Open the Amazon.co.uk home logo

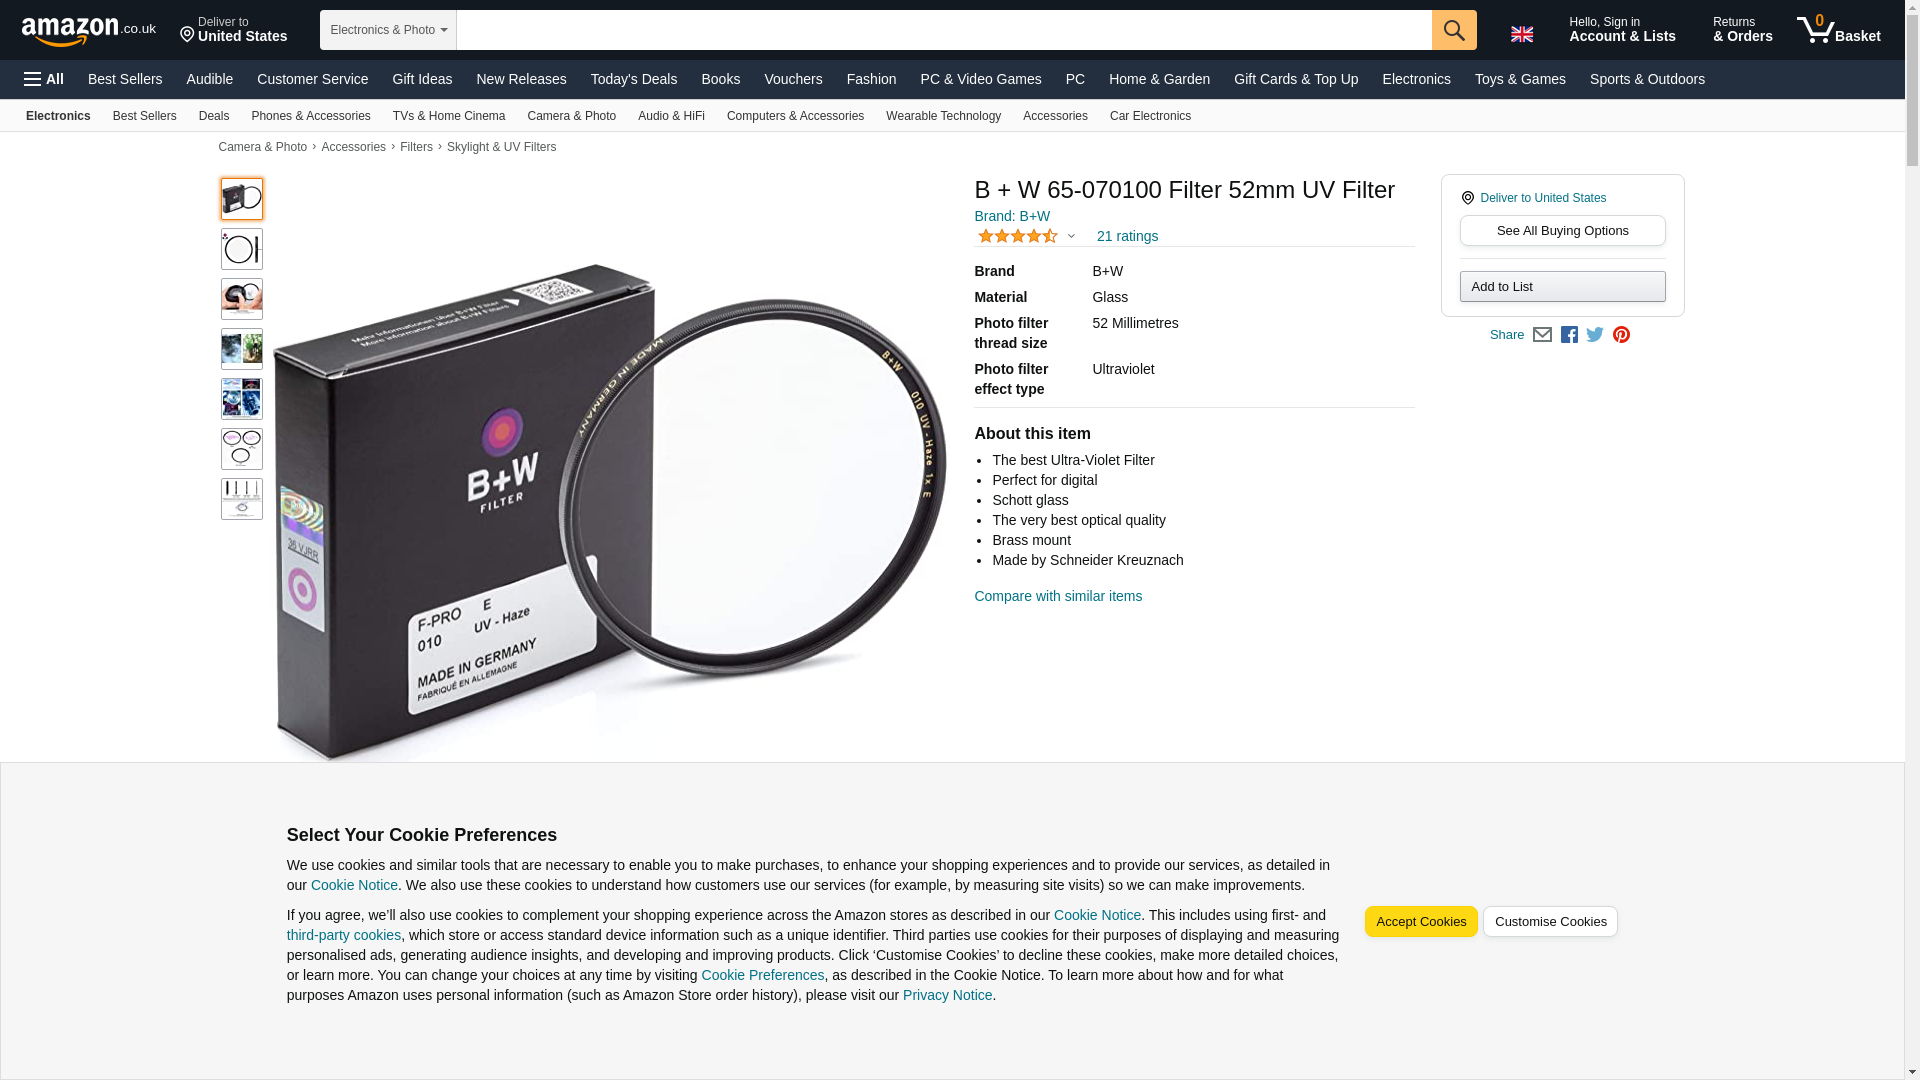[89, 31]
